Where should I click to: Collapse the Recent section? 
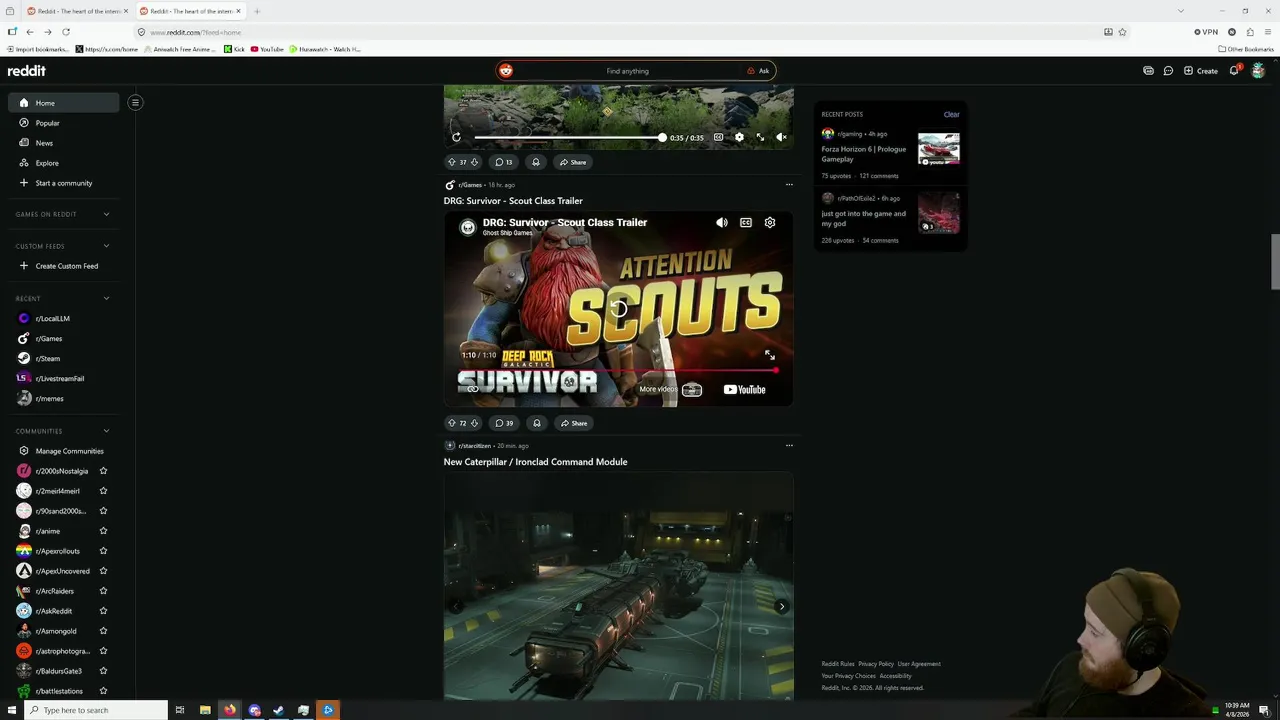(106, 298)
